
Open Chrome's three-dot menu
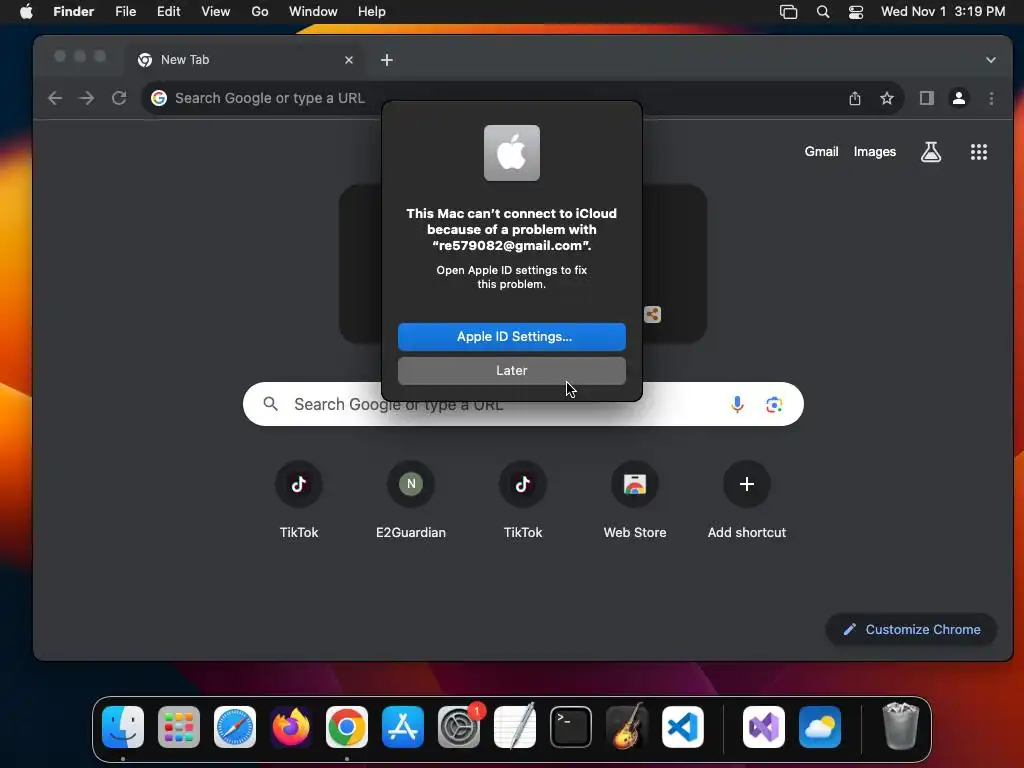tap(991, 98)
